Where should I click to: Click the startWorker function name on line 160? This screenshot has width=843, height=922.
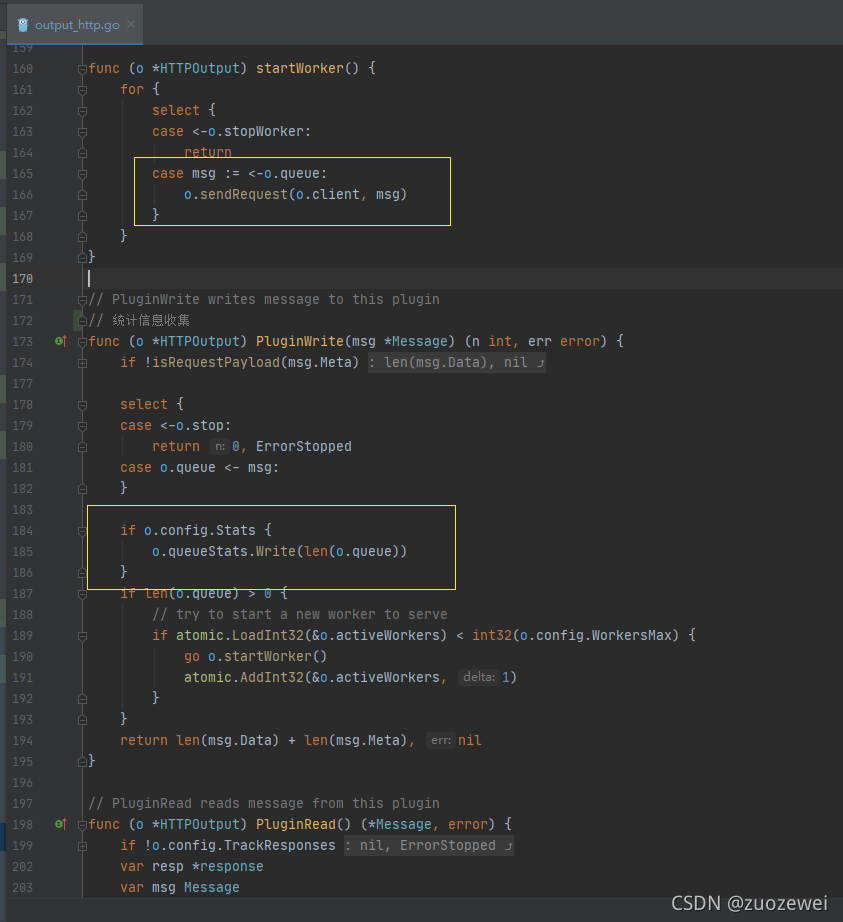(x=300, y=68)
